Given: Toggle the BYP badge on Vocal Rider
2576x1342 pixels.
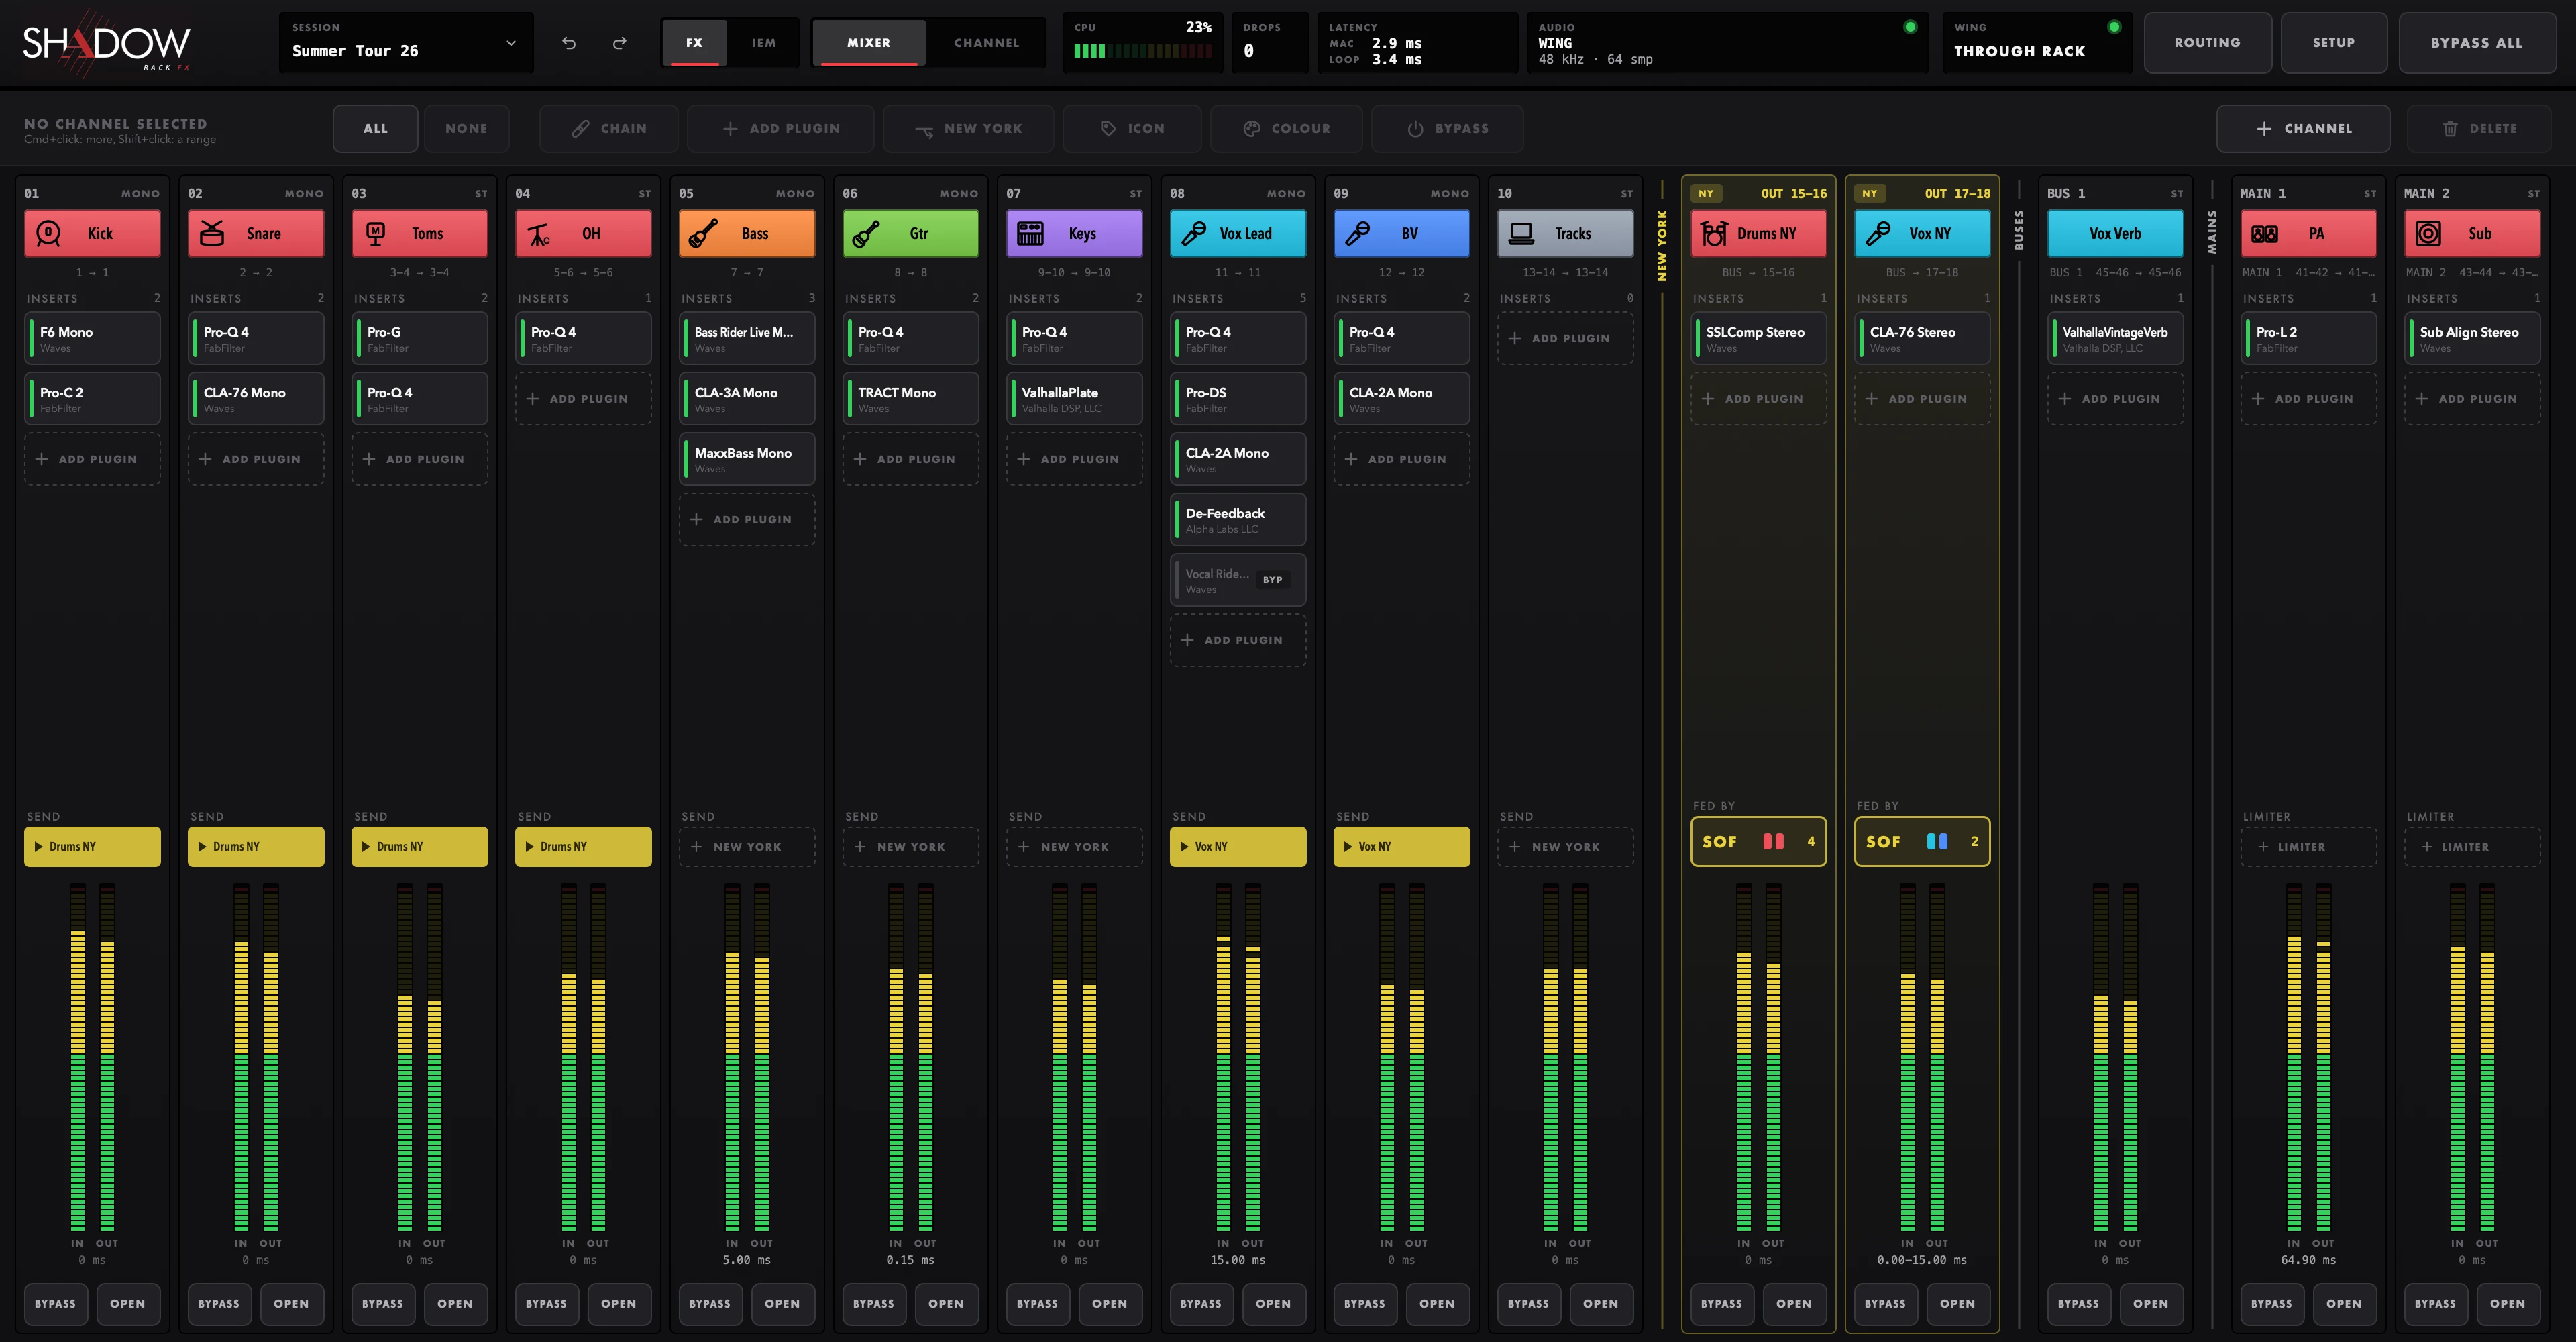Looking at the screenshot, I should click(x=1272, y=580).
